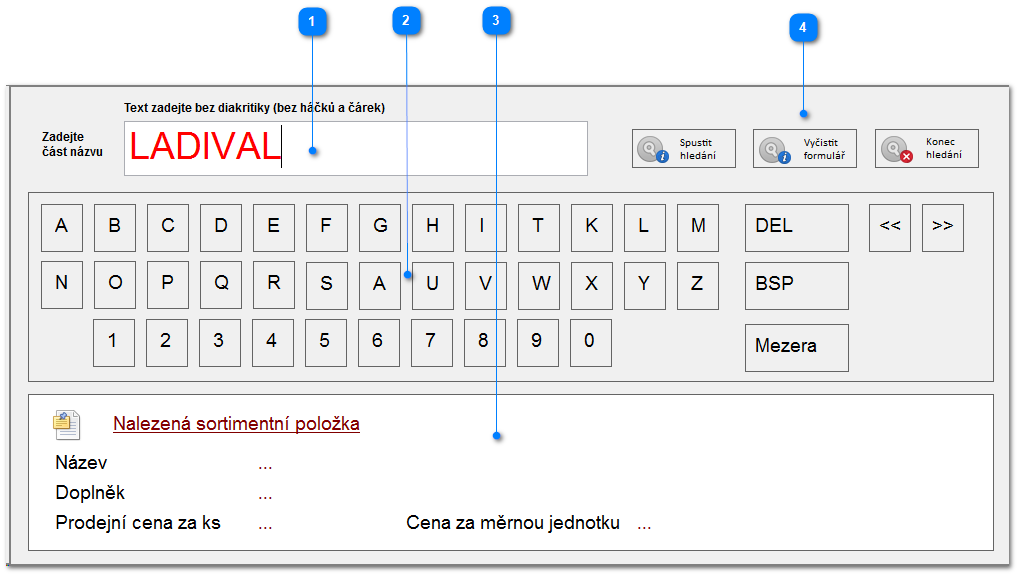Select the Prodejní cena za ks label

tap(138, 523)
